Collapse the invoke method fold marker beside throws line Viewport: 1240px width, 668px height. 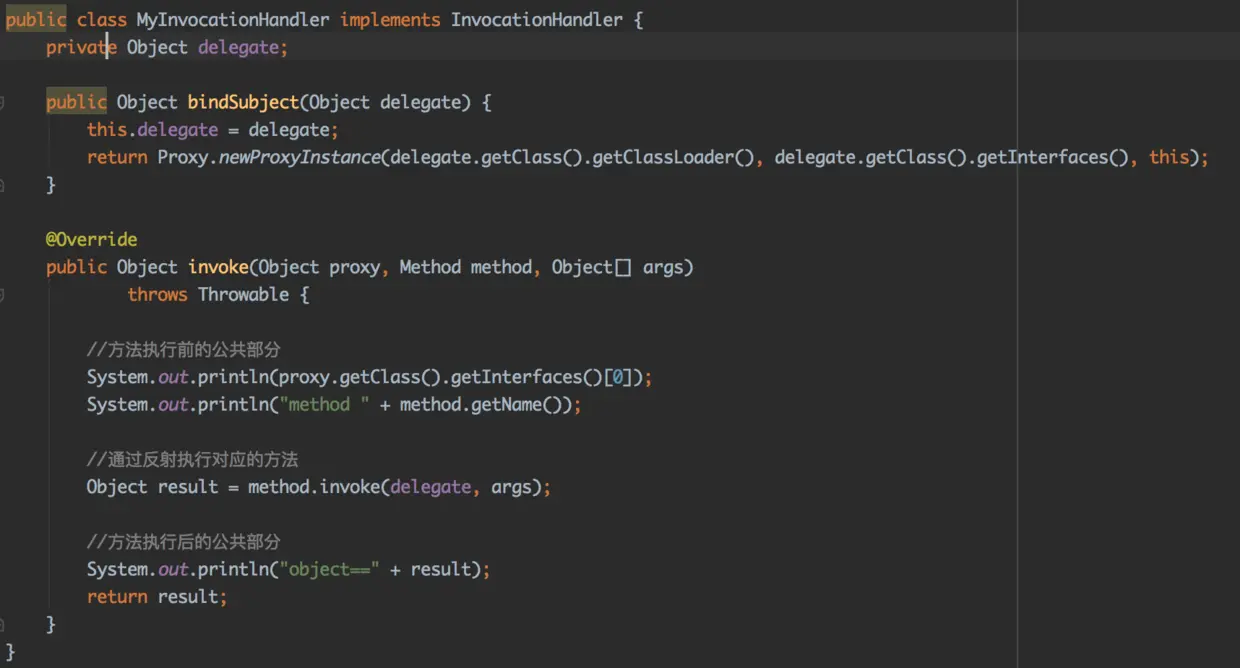3,295
